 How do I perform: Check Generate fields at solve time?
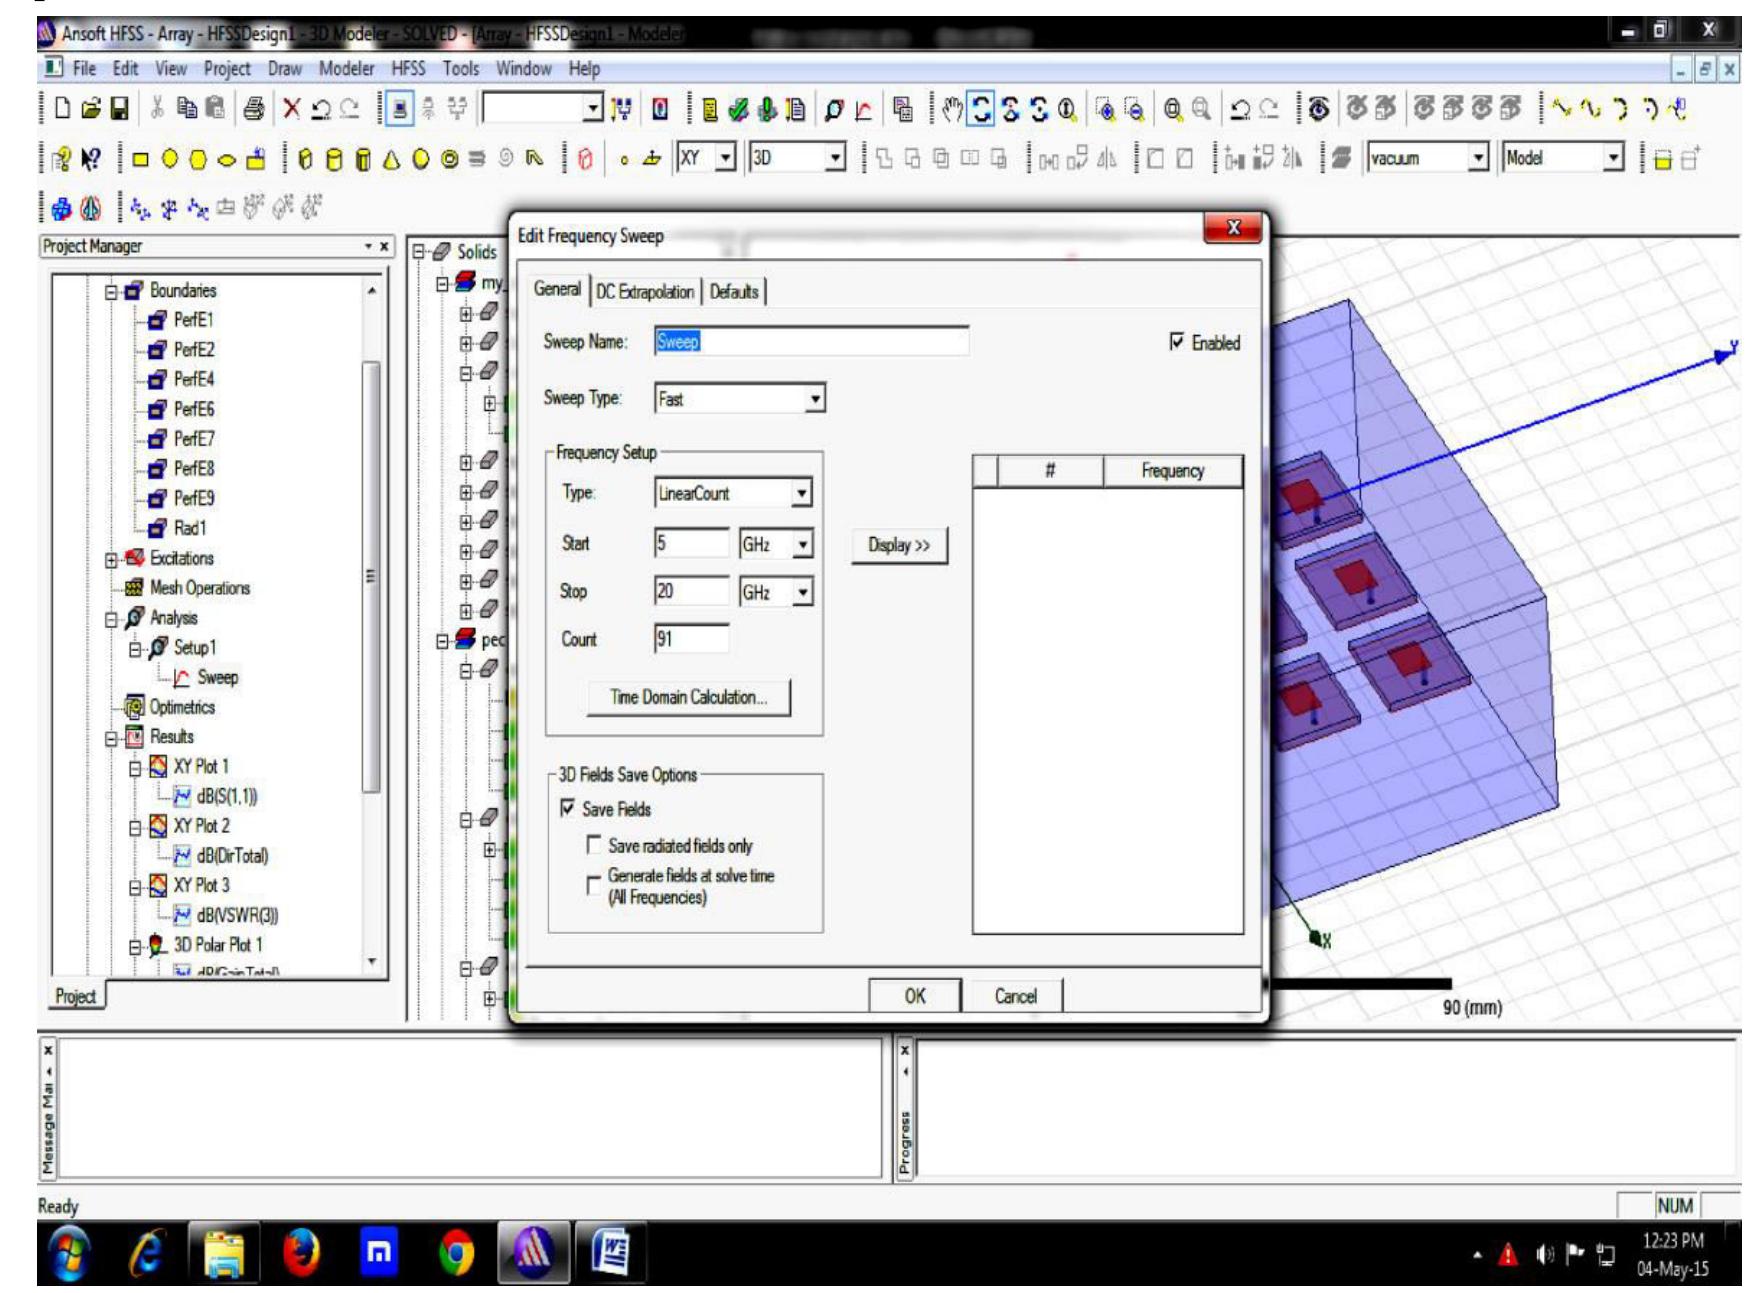tap(594, 886)
